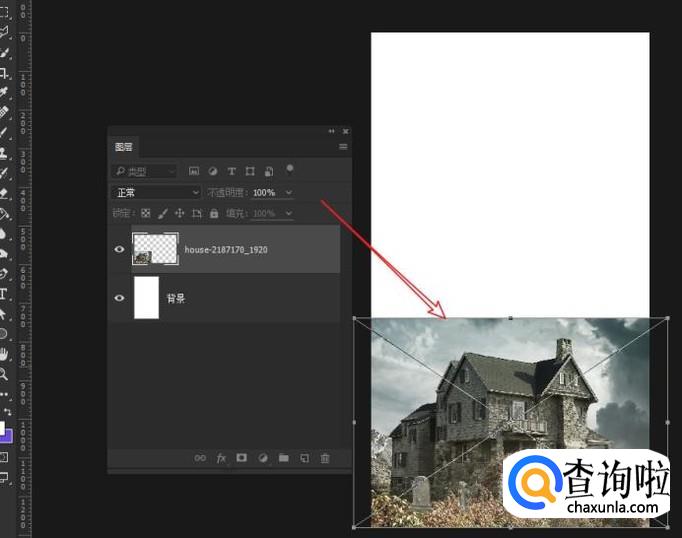
Task: Create a new layer from the panel bottom
Action: (x=304, y=458)
